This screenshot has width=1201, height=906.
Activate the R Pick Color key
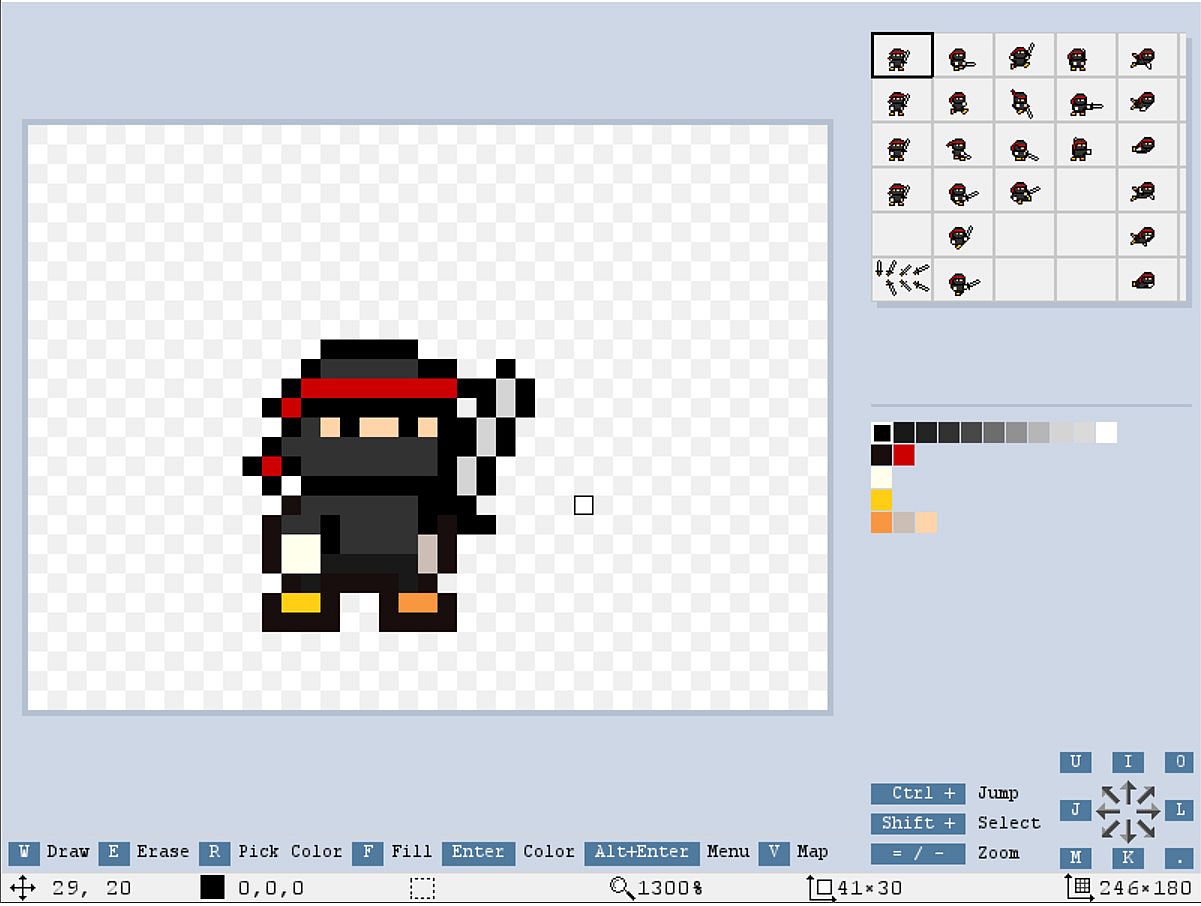(214, 853)
